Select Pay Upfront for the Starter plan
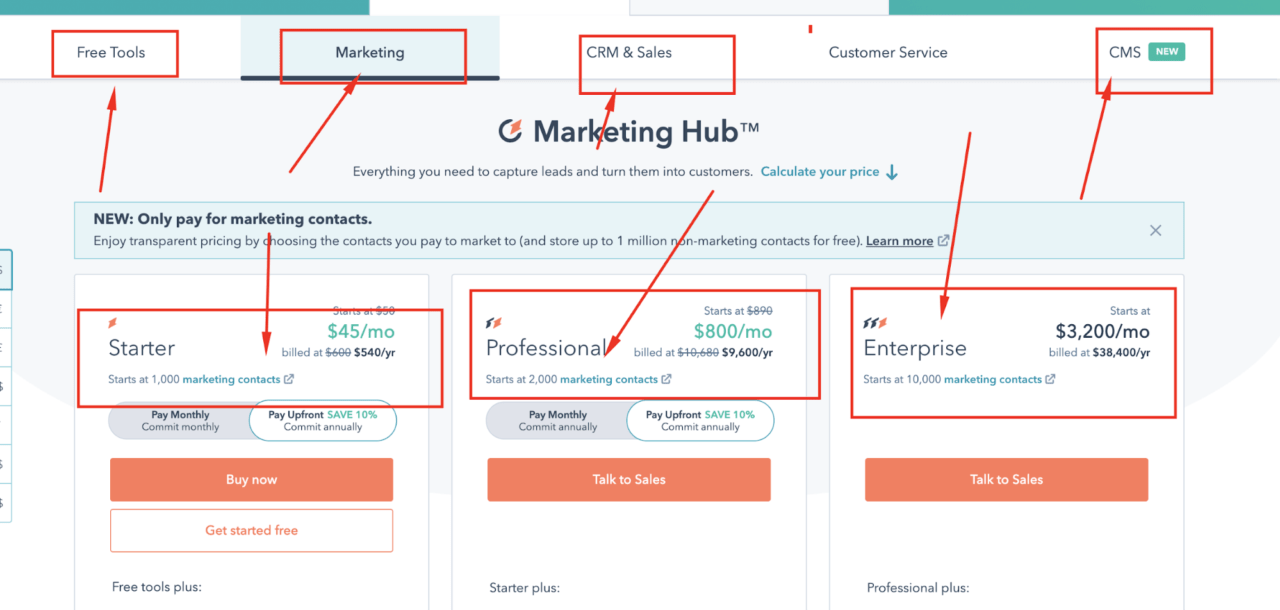The height and width of the screenshot is (610, 1280). (x=322, y=420)
